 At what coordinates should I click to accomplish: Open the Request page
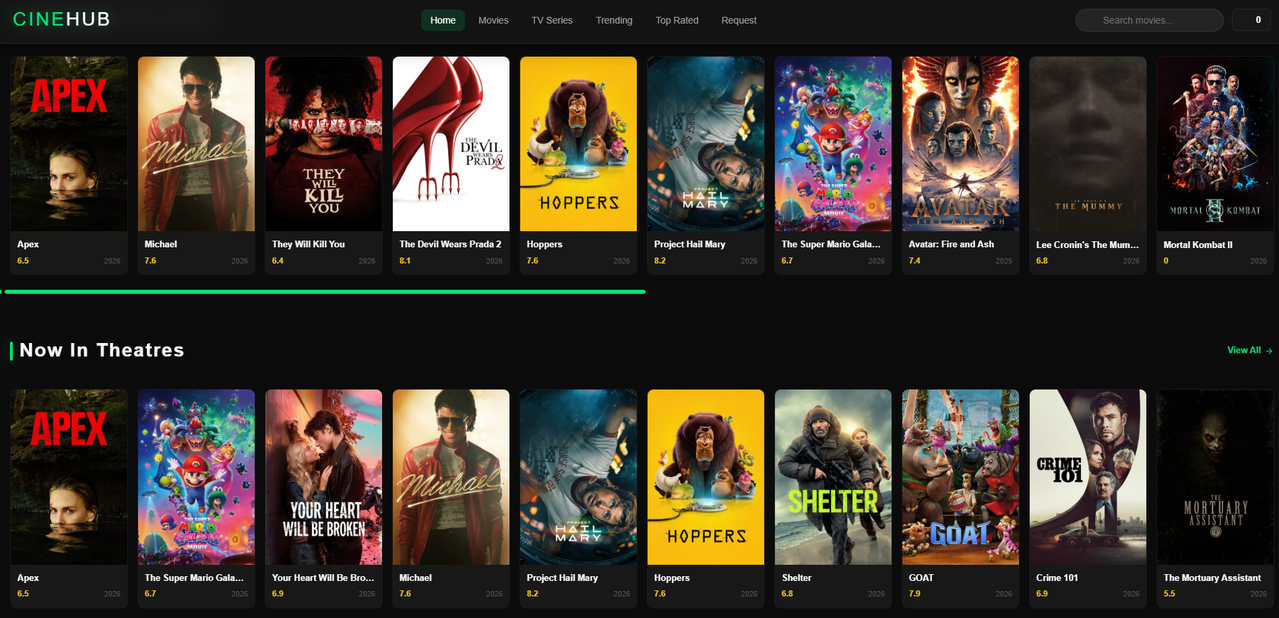point(739,20)
